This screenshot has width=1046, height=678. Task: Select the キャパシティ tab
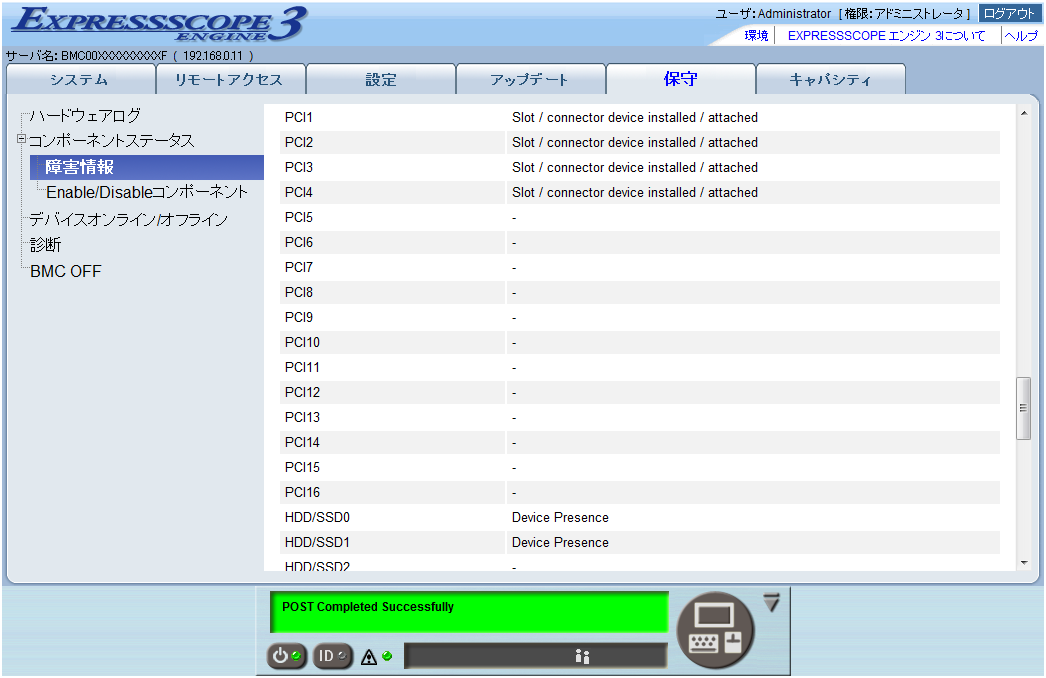point(830,80)
